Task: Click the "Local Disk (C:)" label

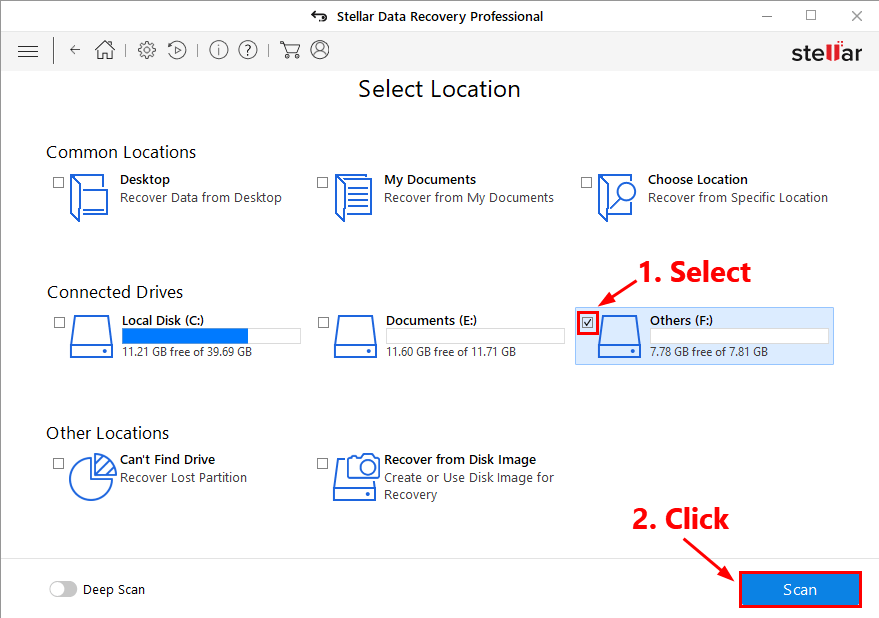Action: point(163,320)
